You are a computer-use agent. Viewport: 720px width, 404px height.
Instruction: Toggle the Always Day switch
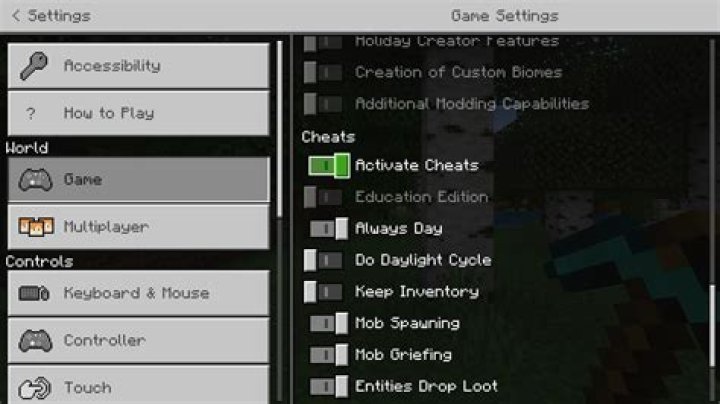[x=329, y=229]
